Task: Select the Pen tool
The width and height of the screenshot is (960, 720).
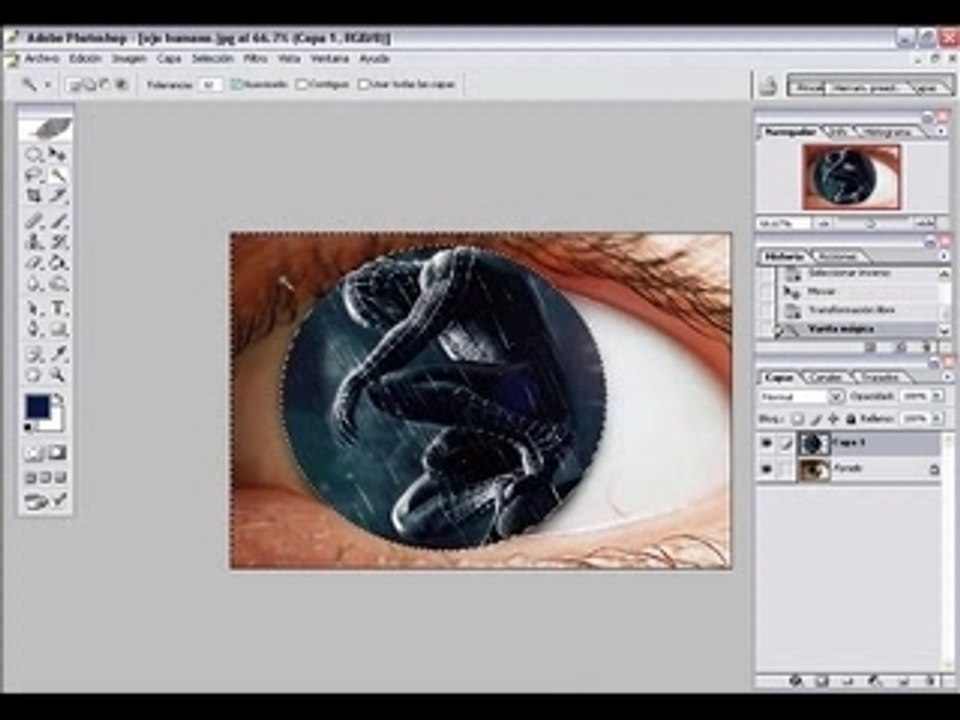Action: point(34,329)
